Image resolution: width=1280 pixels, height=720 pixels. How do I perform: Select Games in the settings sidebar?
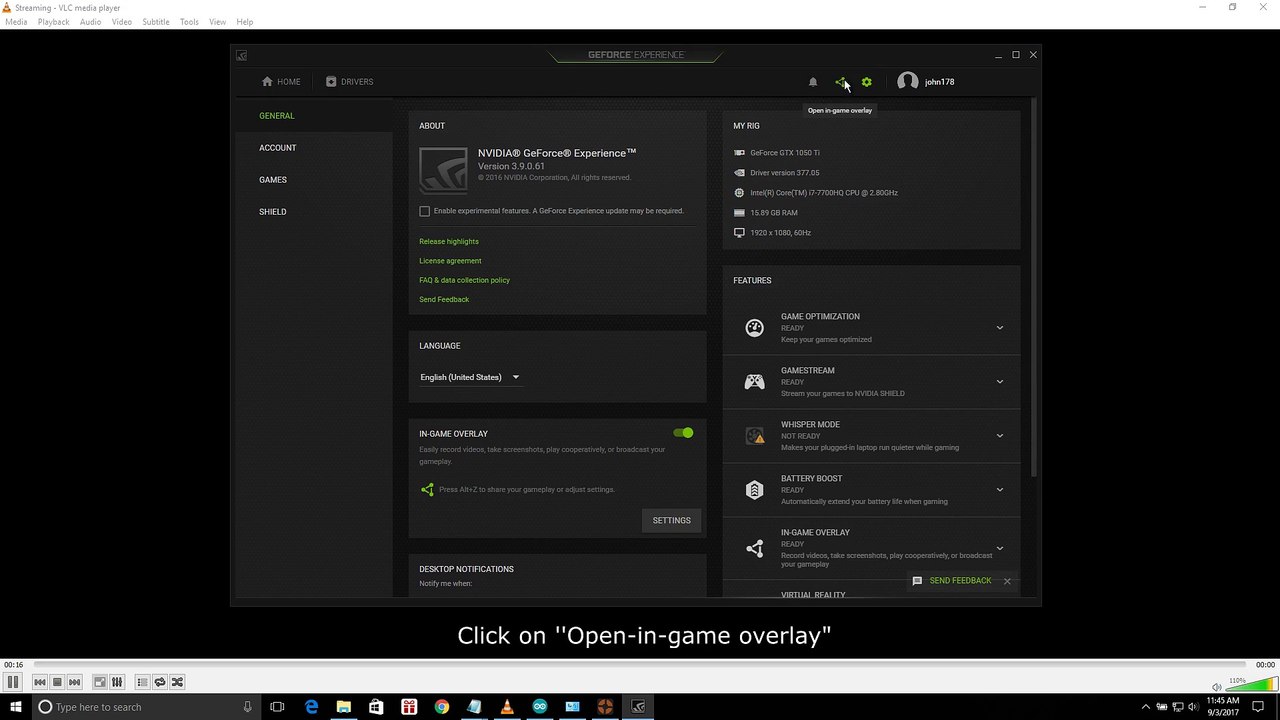(273, 180)
